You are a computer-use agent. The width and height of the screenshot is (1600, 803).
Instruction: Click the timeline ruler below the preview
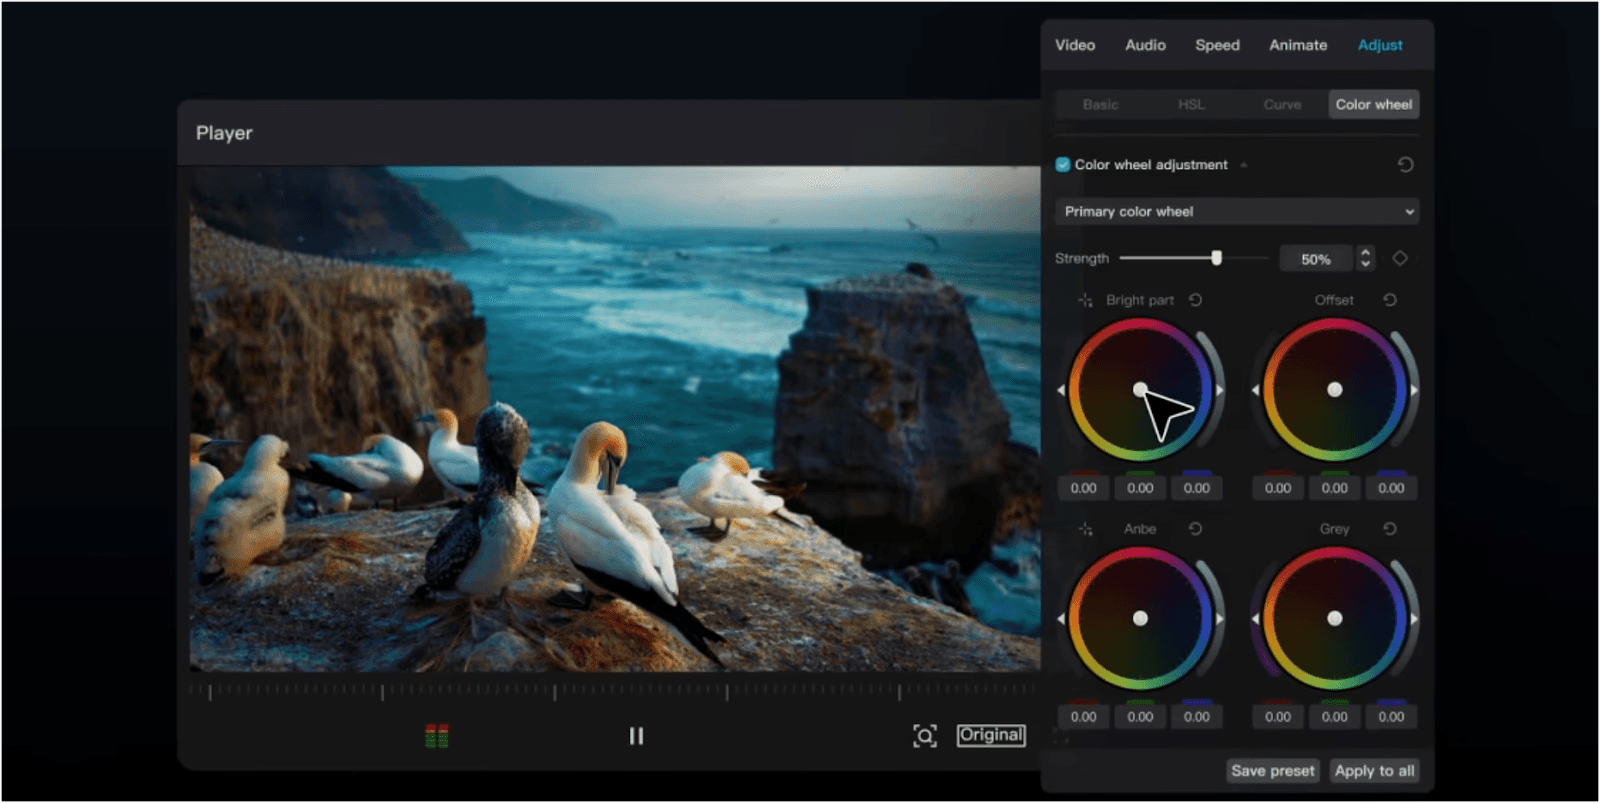tap(615, 690)
